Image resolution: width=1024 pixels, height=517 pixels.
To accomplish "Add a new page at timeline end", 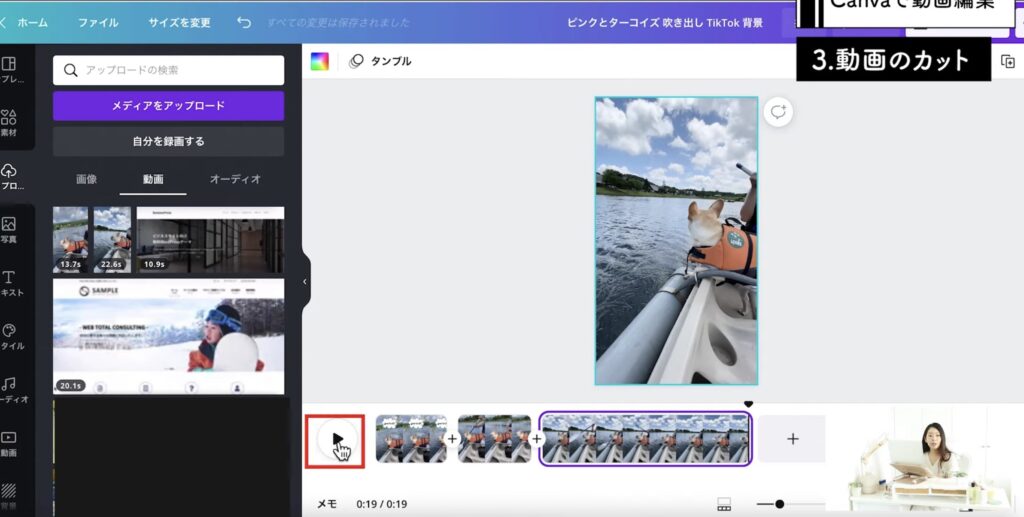I will (x=792, y=439).
